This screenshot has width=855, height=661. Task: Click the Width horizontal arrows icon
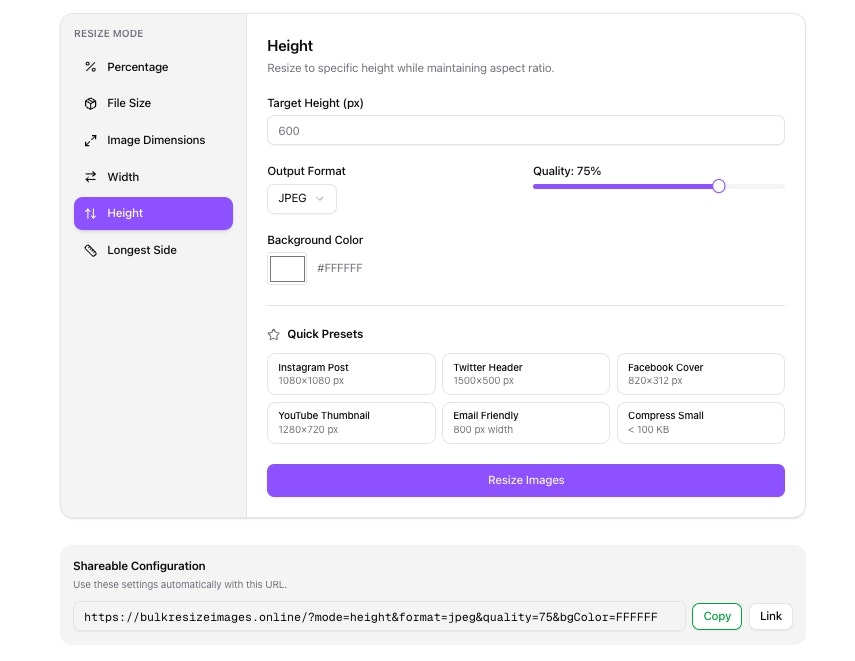(x=90, y=177)
